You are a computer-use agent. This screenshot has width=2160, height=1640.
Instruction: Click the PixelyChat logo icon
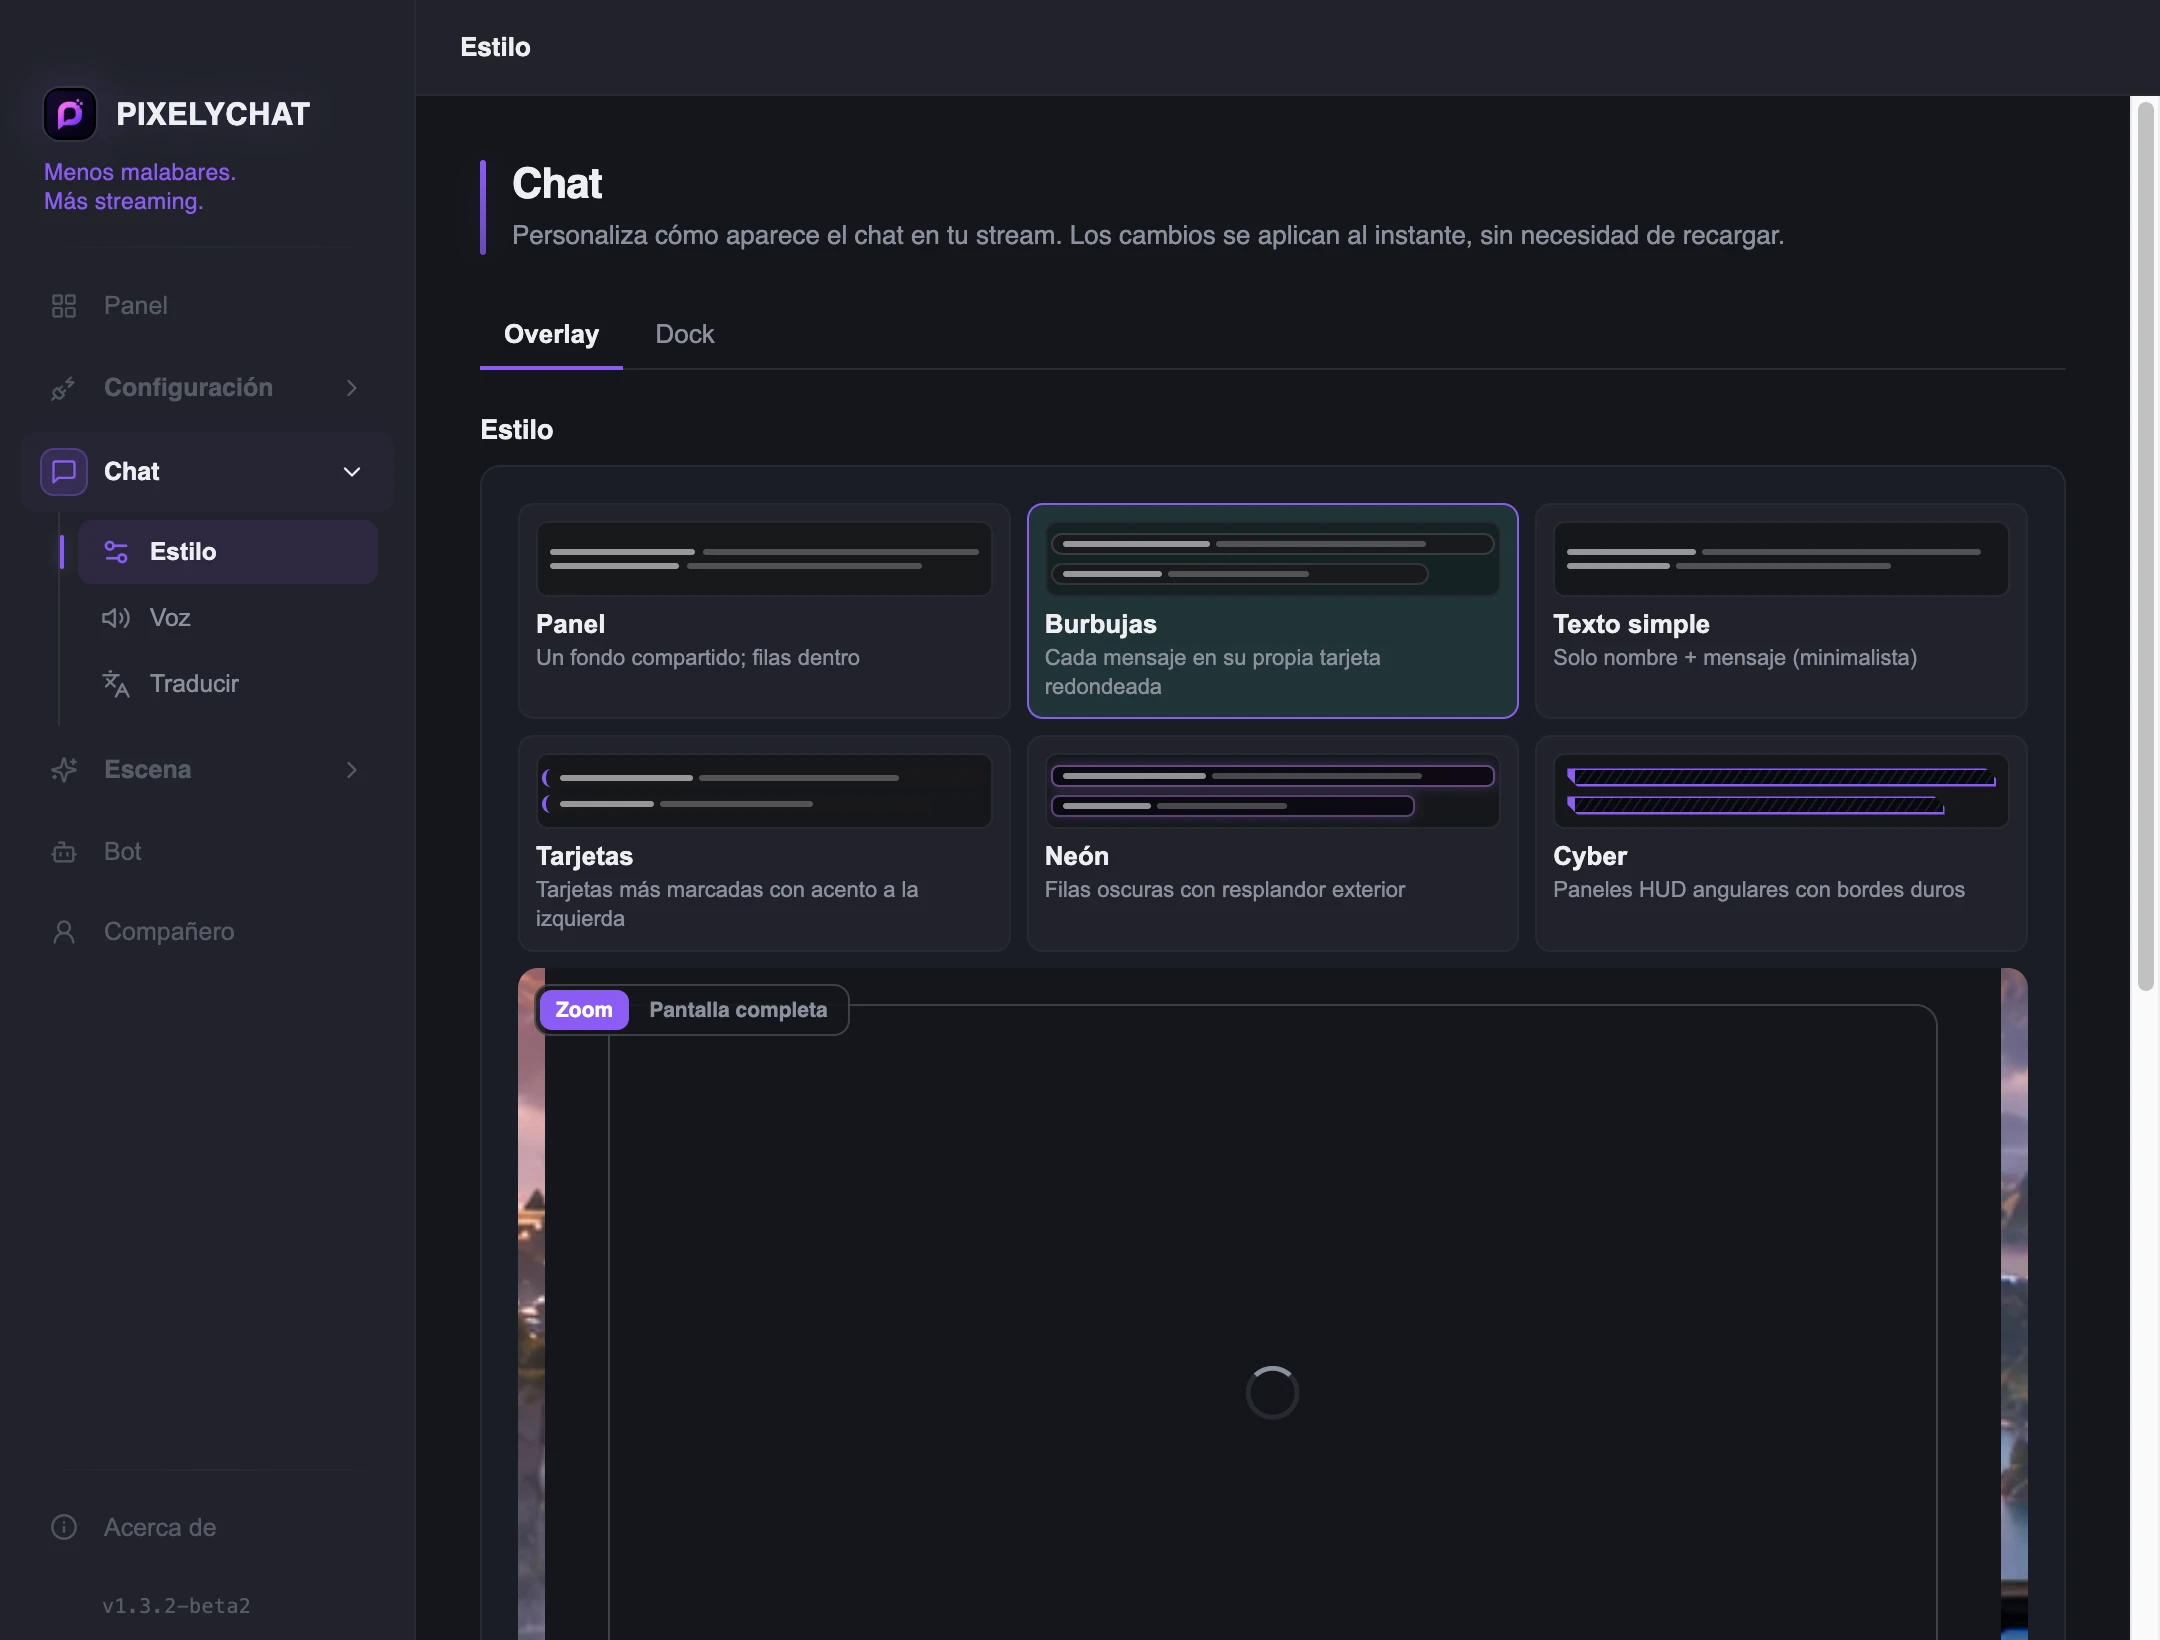69,114
